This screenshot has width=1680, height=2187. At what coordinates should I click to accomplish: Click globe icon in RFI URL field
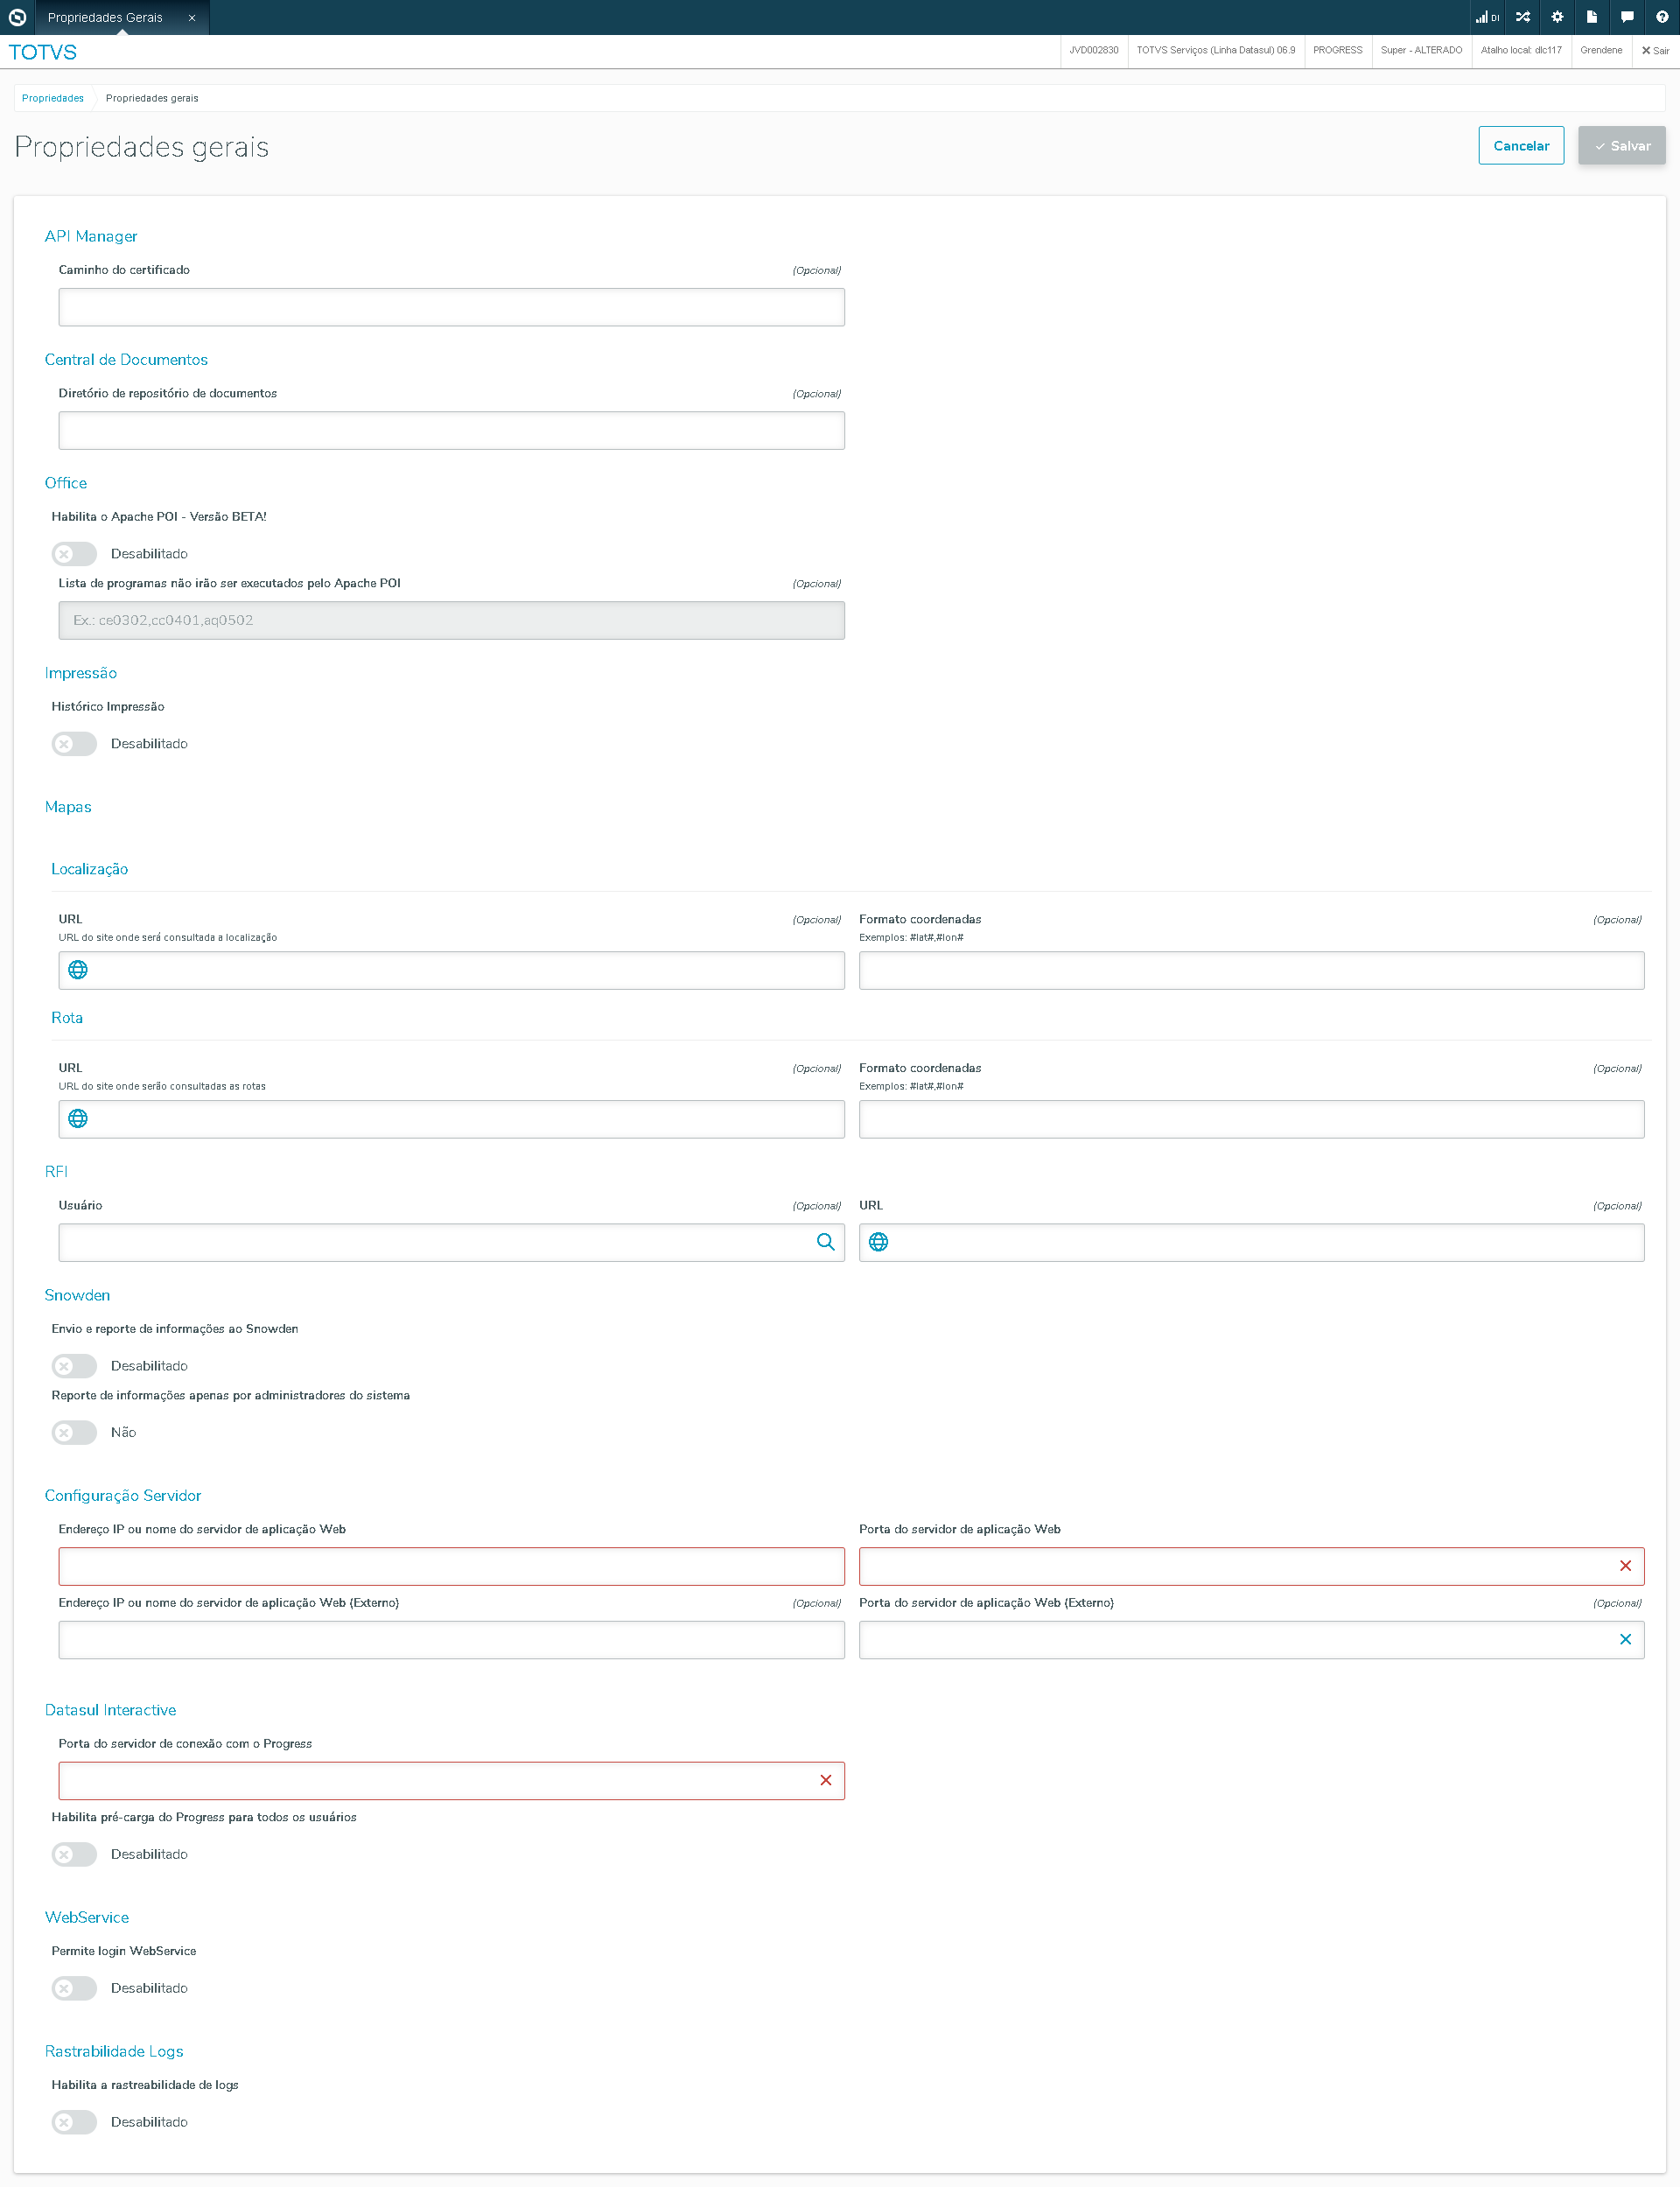[878, 1242]
